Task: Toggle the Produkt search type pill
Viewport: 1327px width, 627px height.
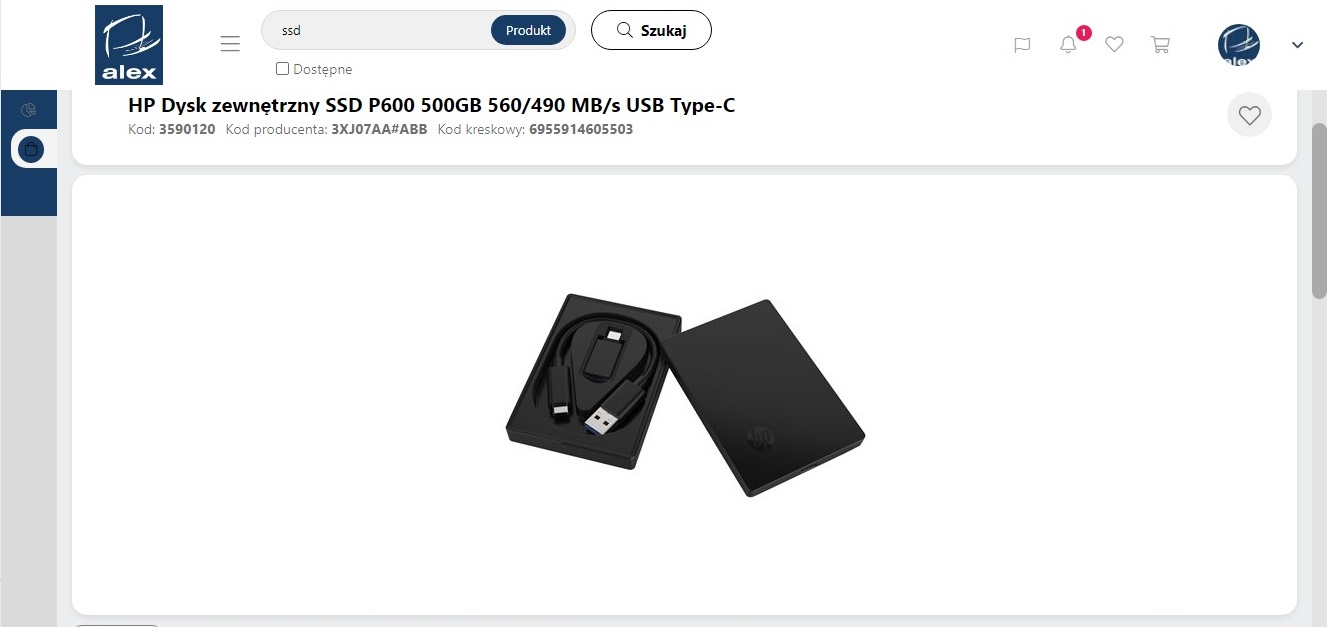Action: point(528,30)
